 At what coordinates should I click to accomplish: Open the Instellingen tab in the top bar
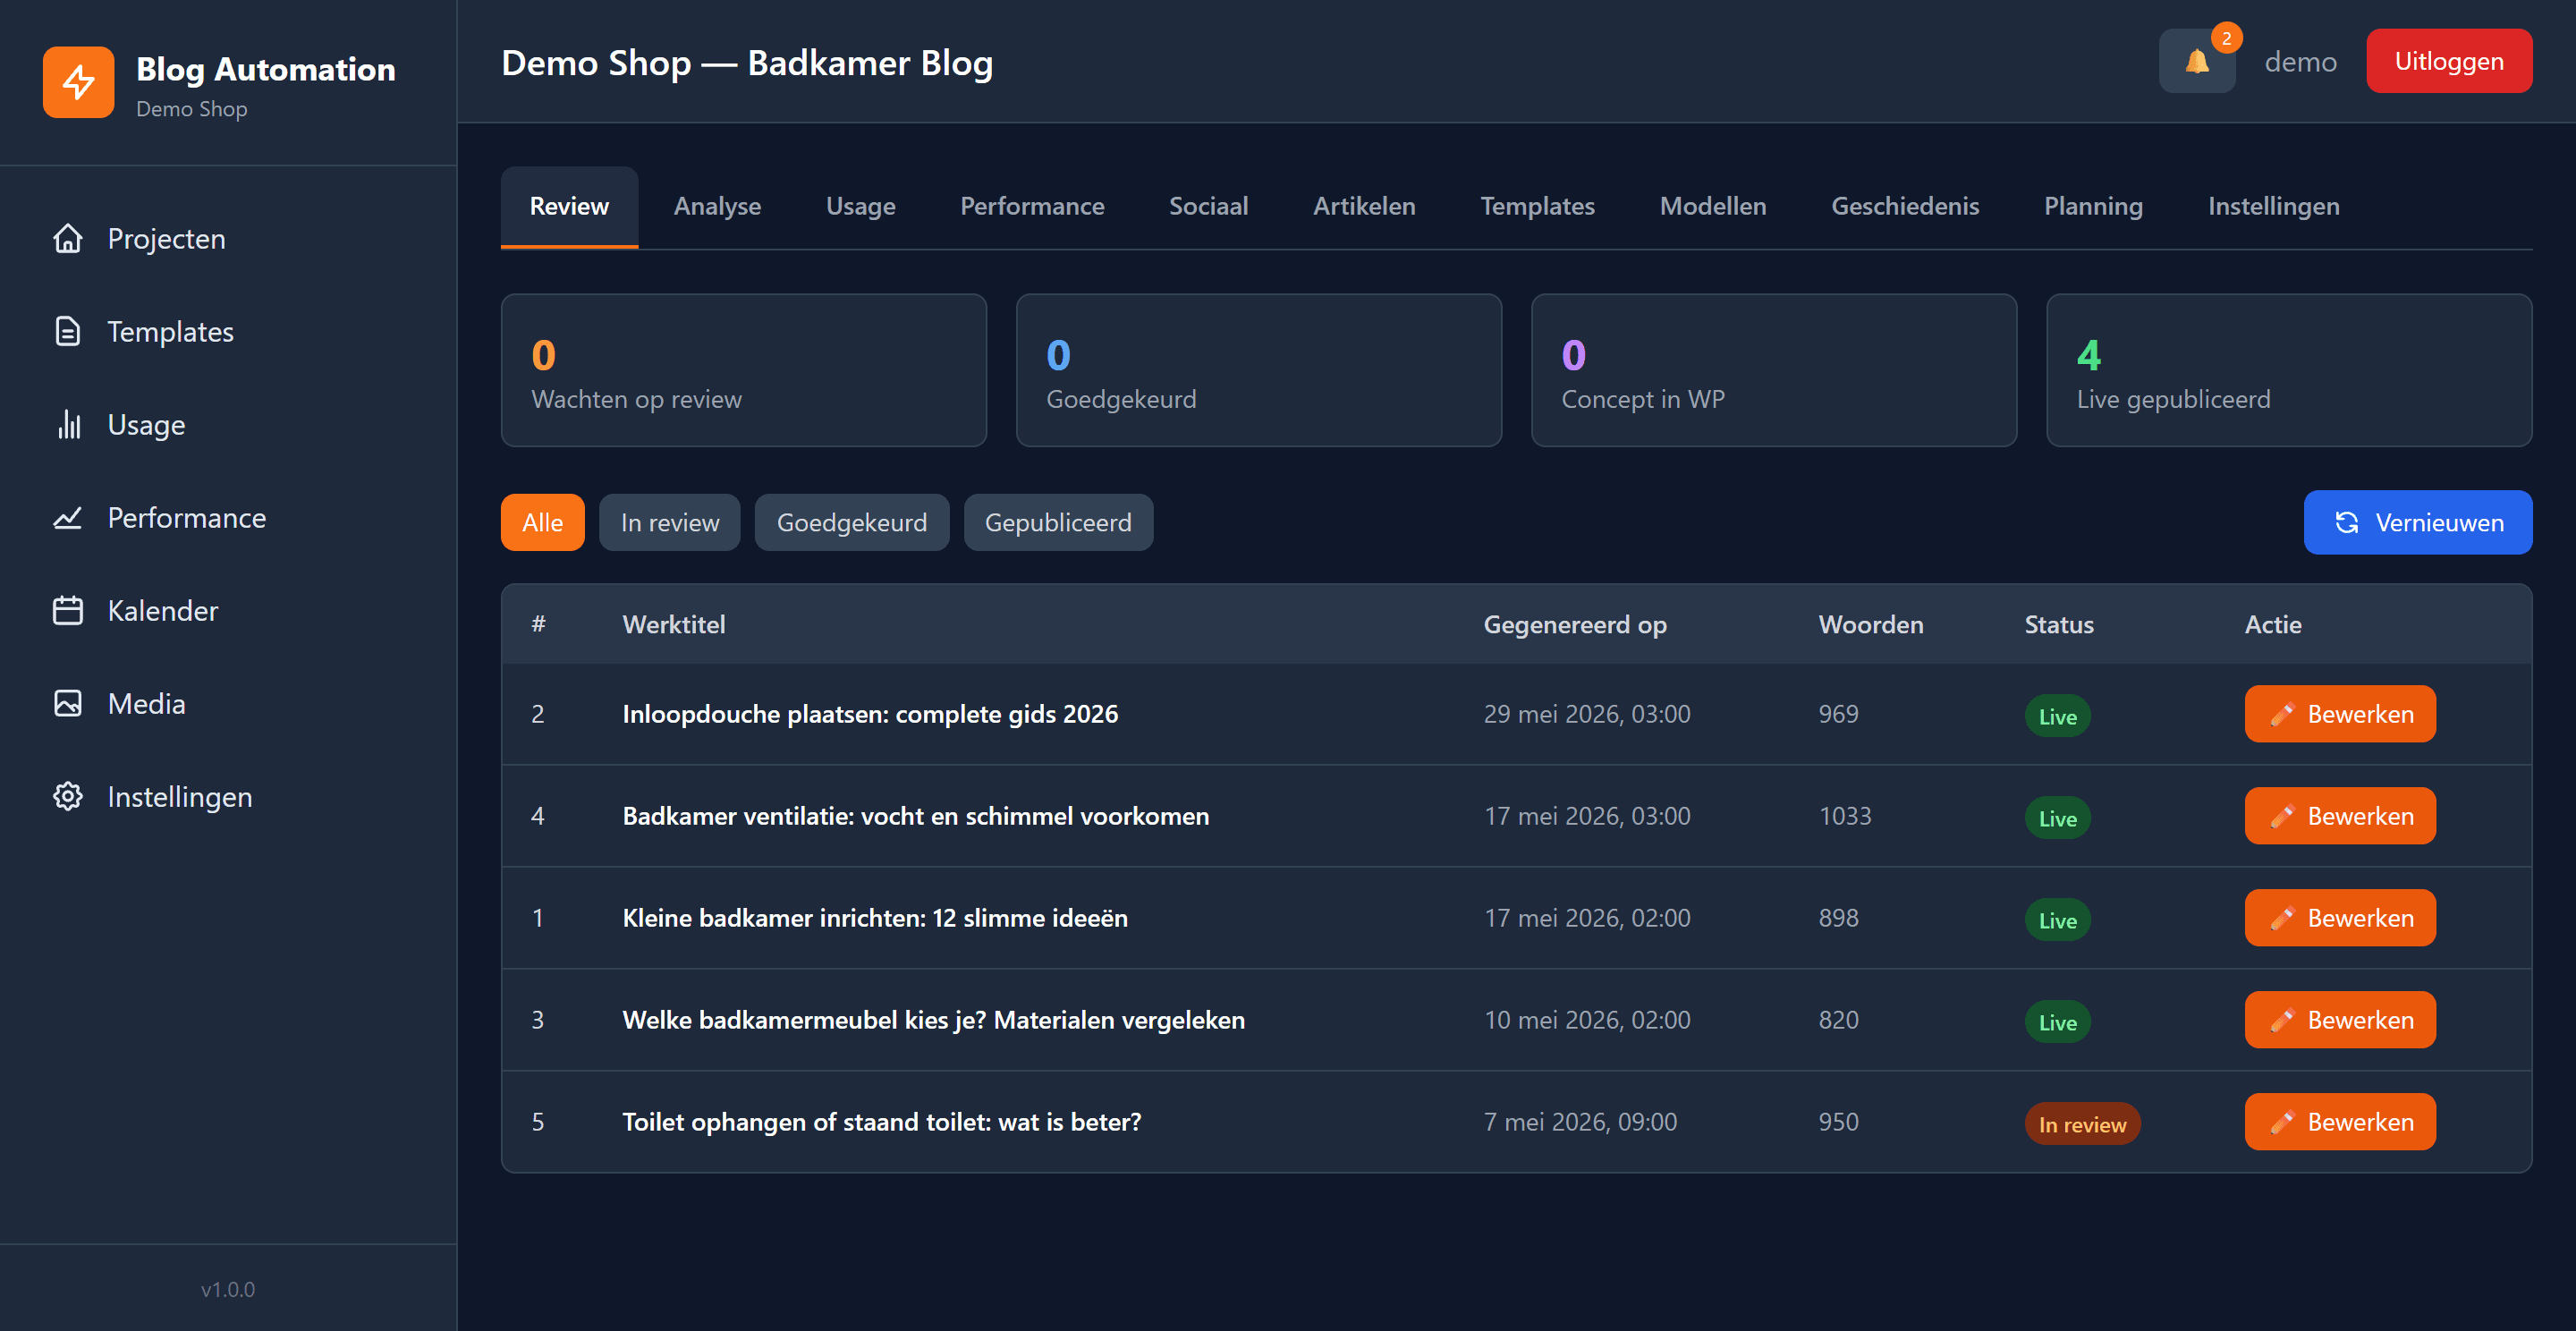[x=2273, y=206]
